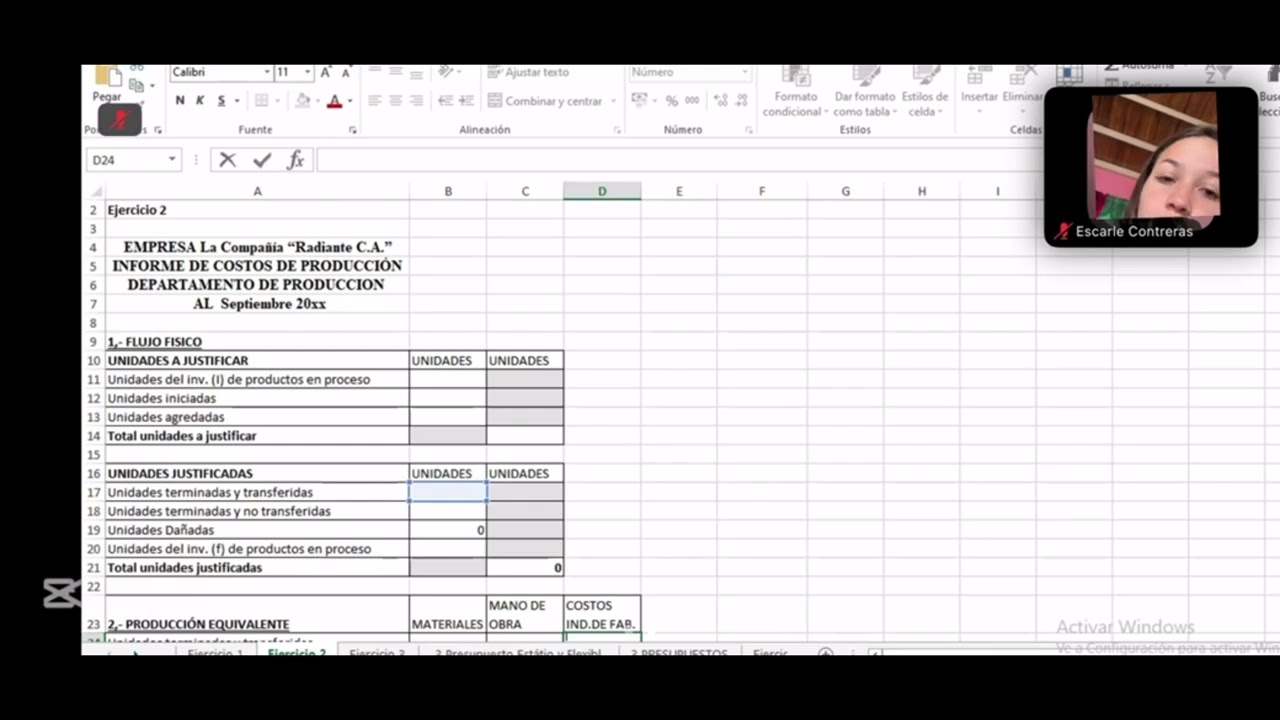
Task: Open the Número format dropdown
Action: [744, 72]
